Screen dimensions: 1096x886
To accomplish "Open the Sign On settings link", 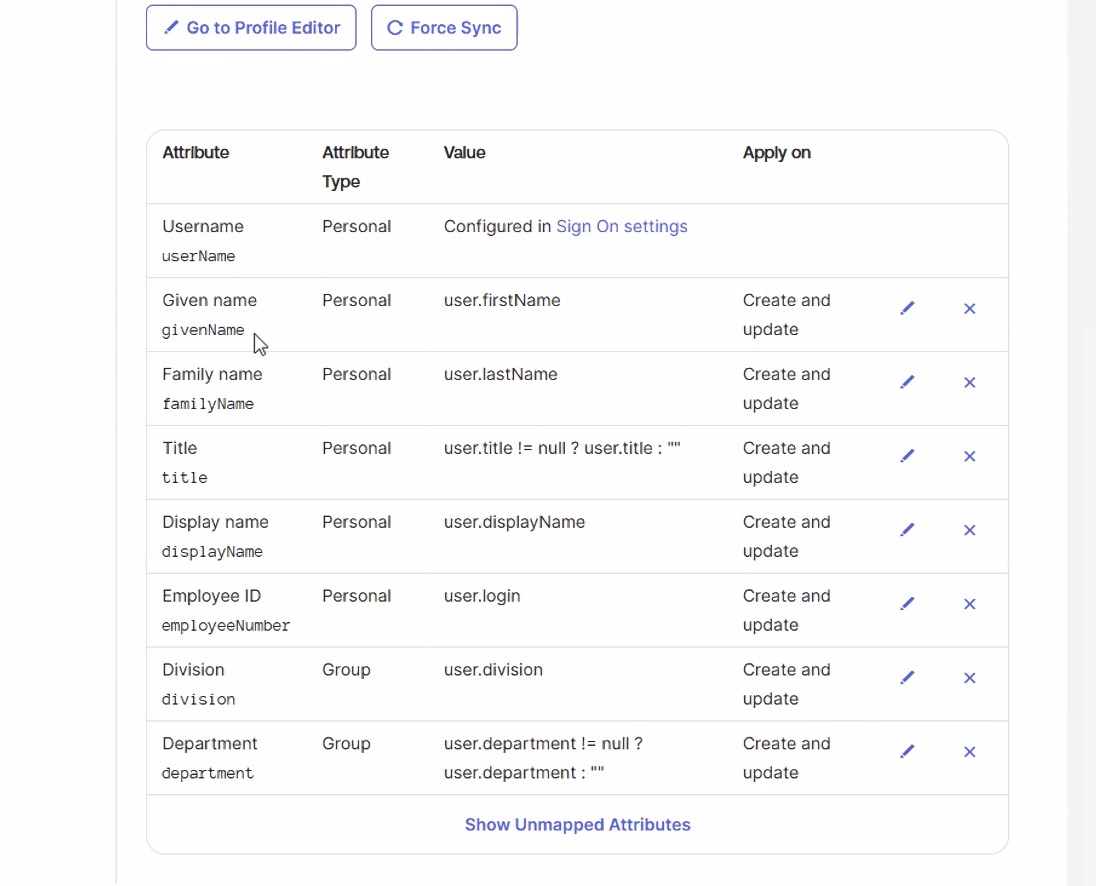I will (621, 226).
